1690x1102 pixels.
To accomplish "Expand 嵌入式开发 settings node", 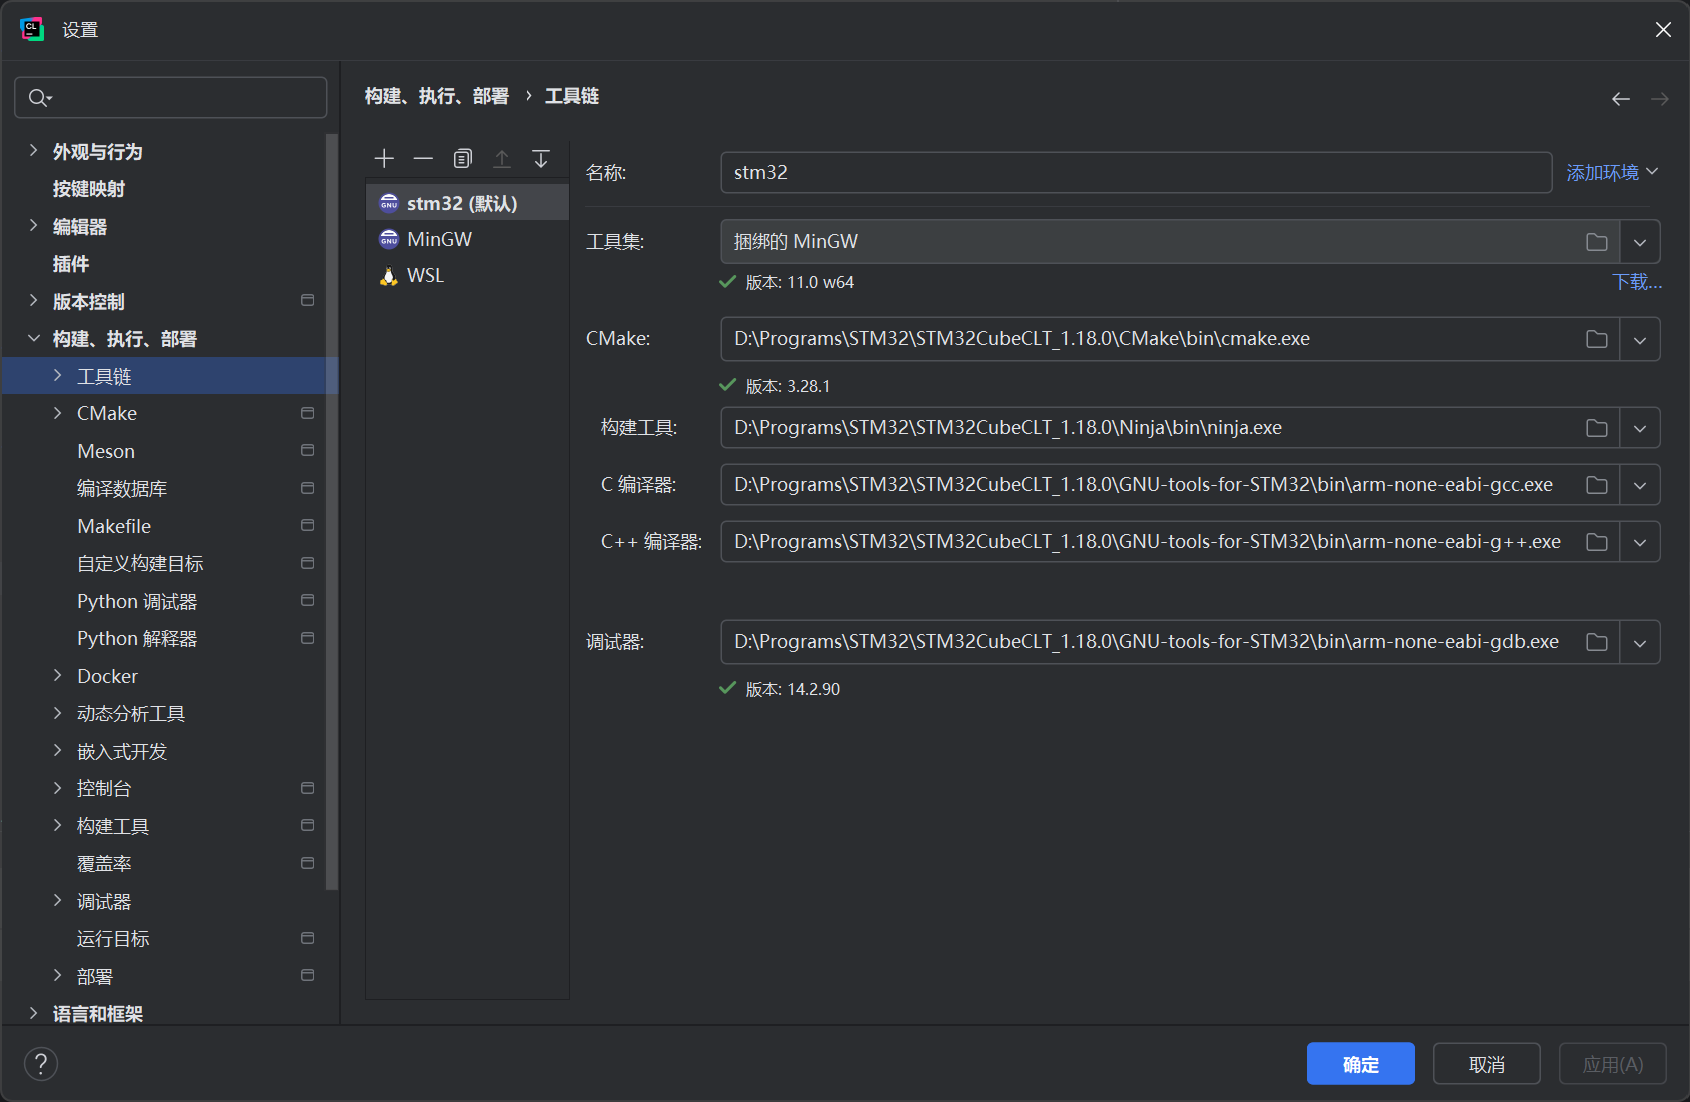I will pyautogui.click(x=57, y=751).
